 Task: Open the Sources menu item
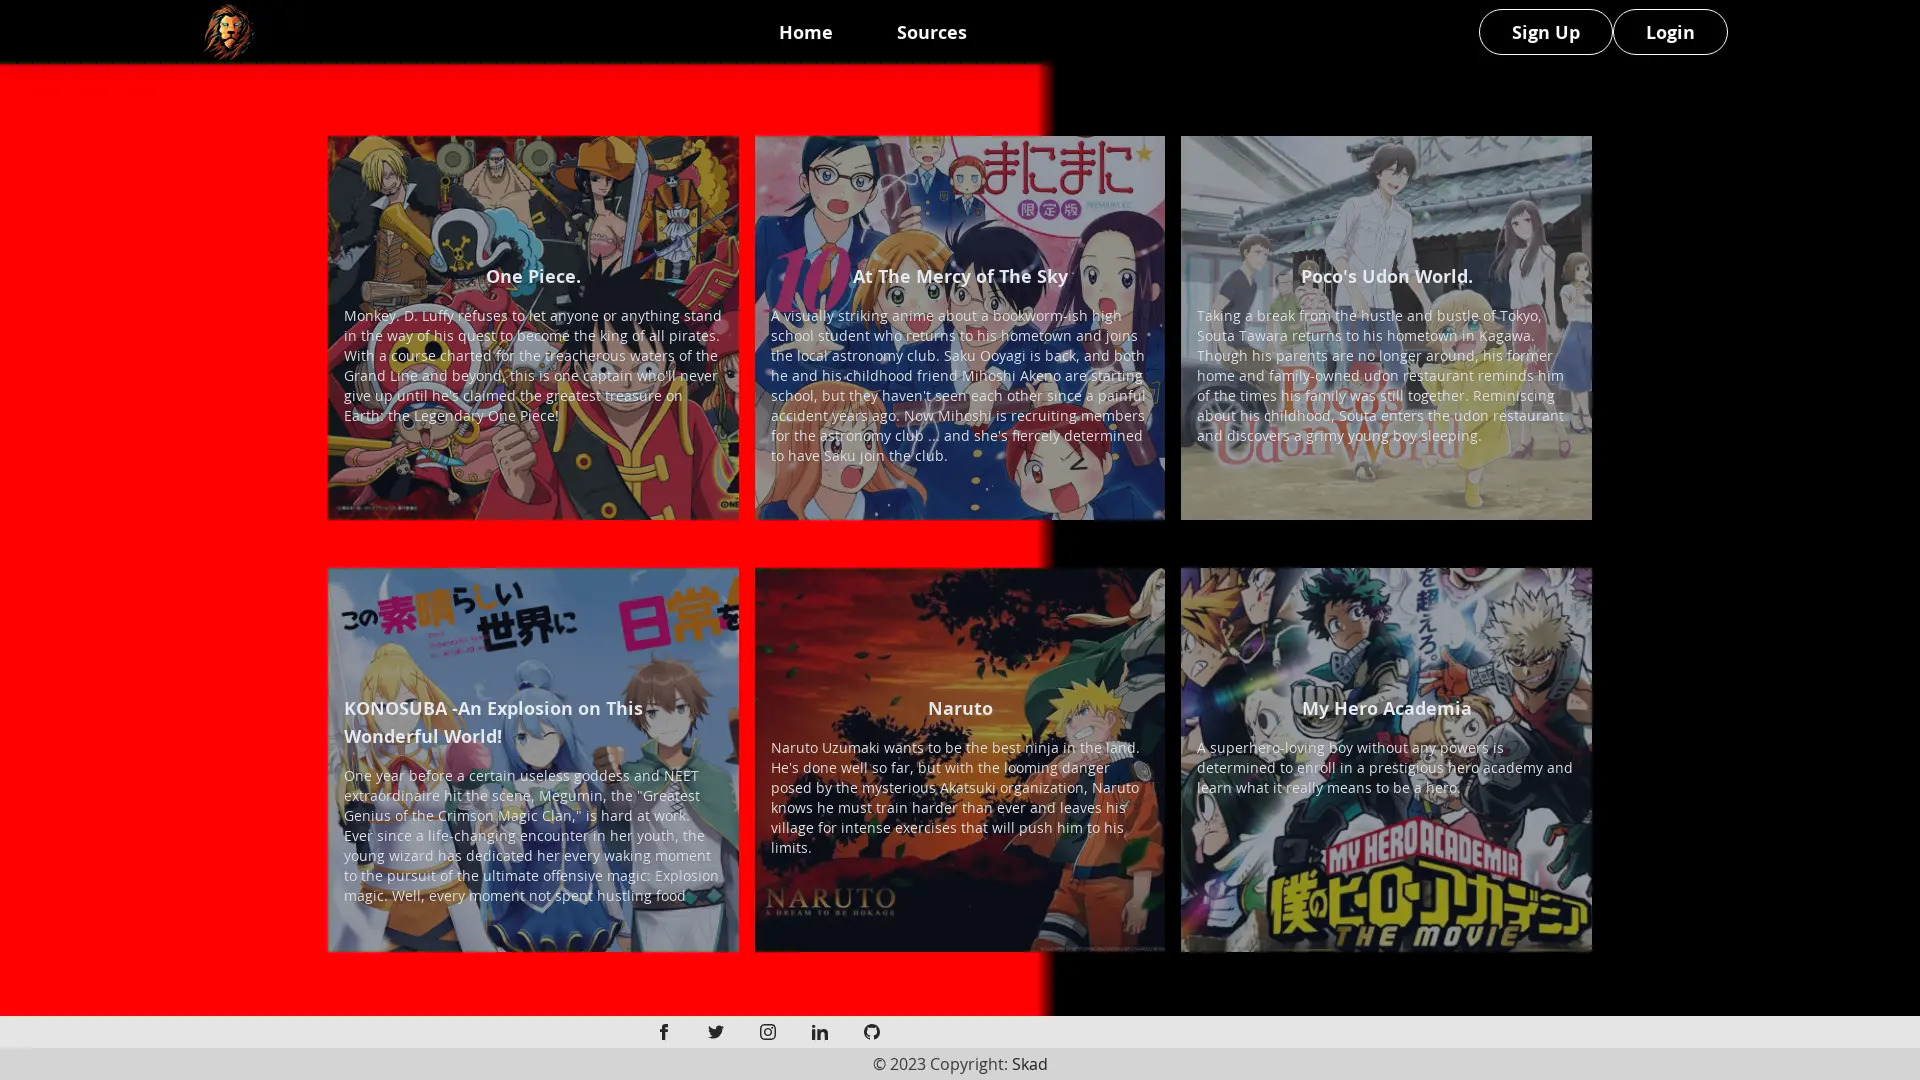(x=931, y=32)
